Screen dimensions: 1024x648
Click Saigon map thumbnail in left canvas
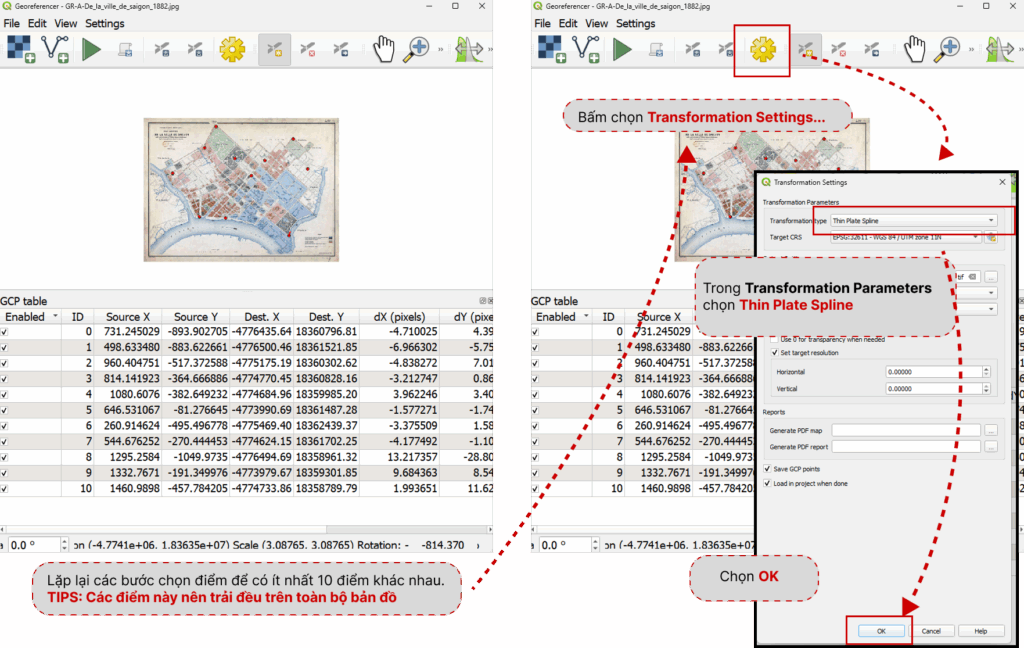[241, 189]
